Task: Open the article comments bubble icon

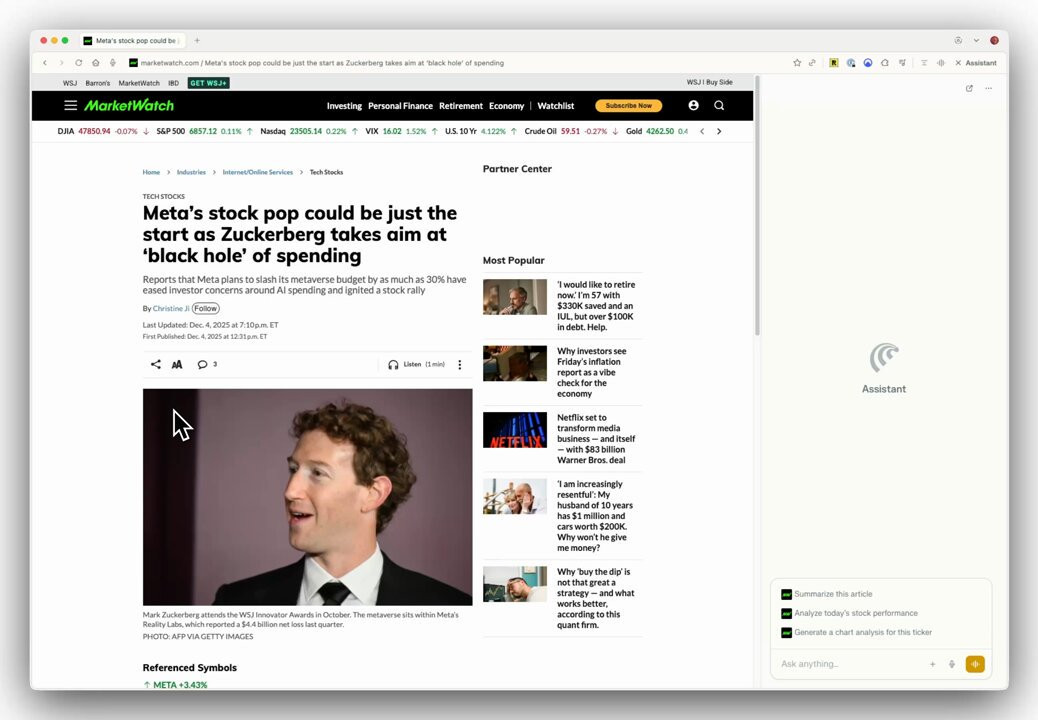Action: pyautogui.click(x=203, y=365)
